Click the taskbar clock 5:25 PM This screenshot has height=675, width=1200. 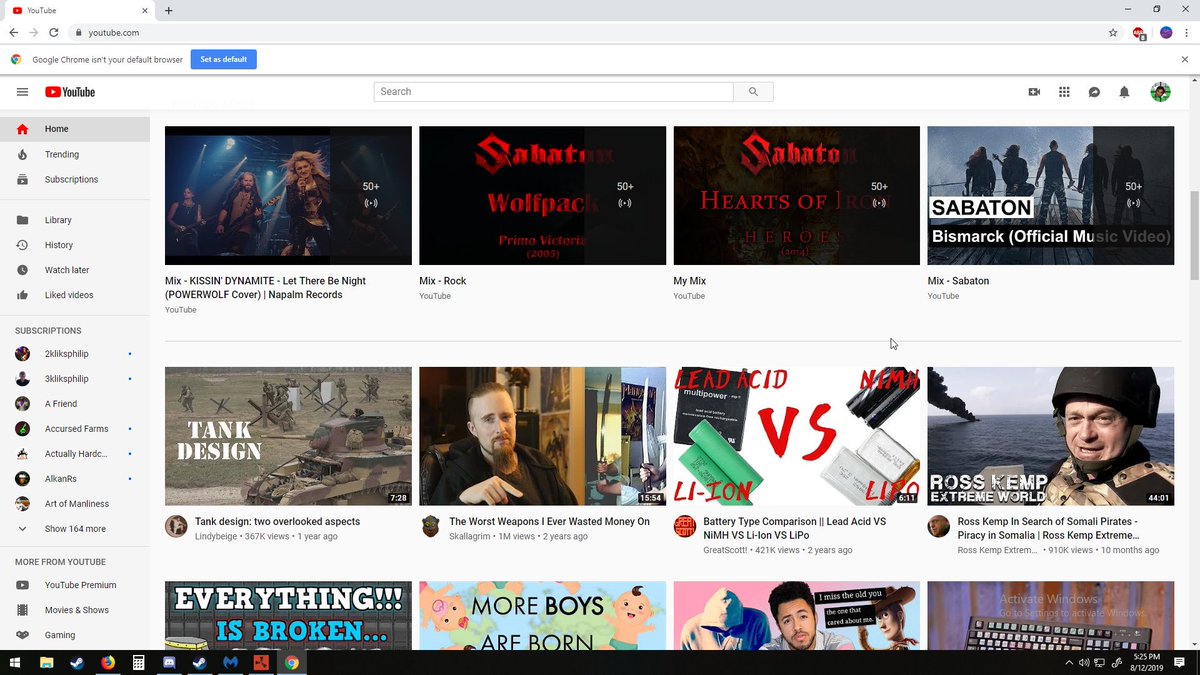1146,662
